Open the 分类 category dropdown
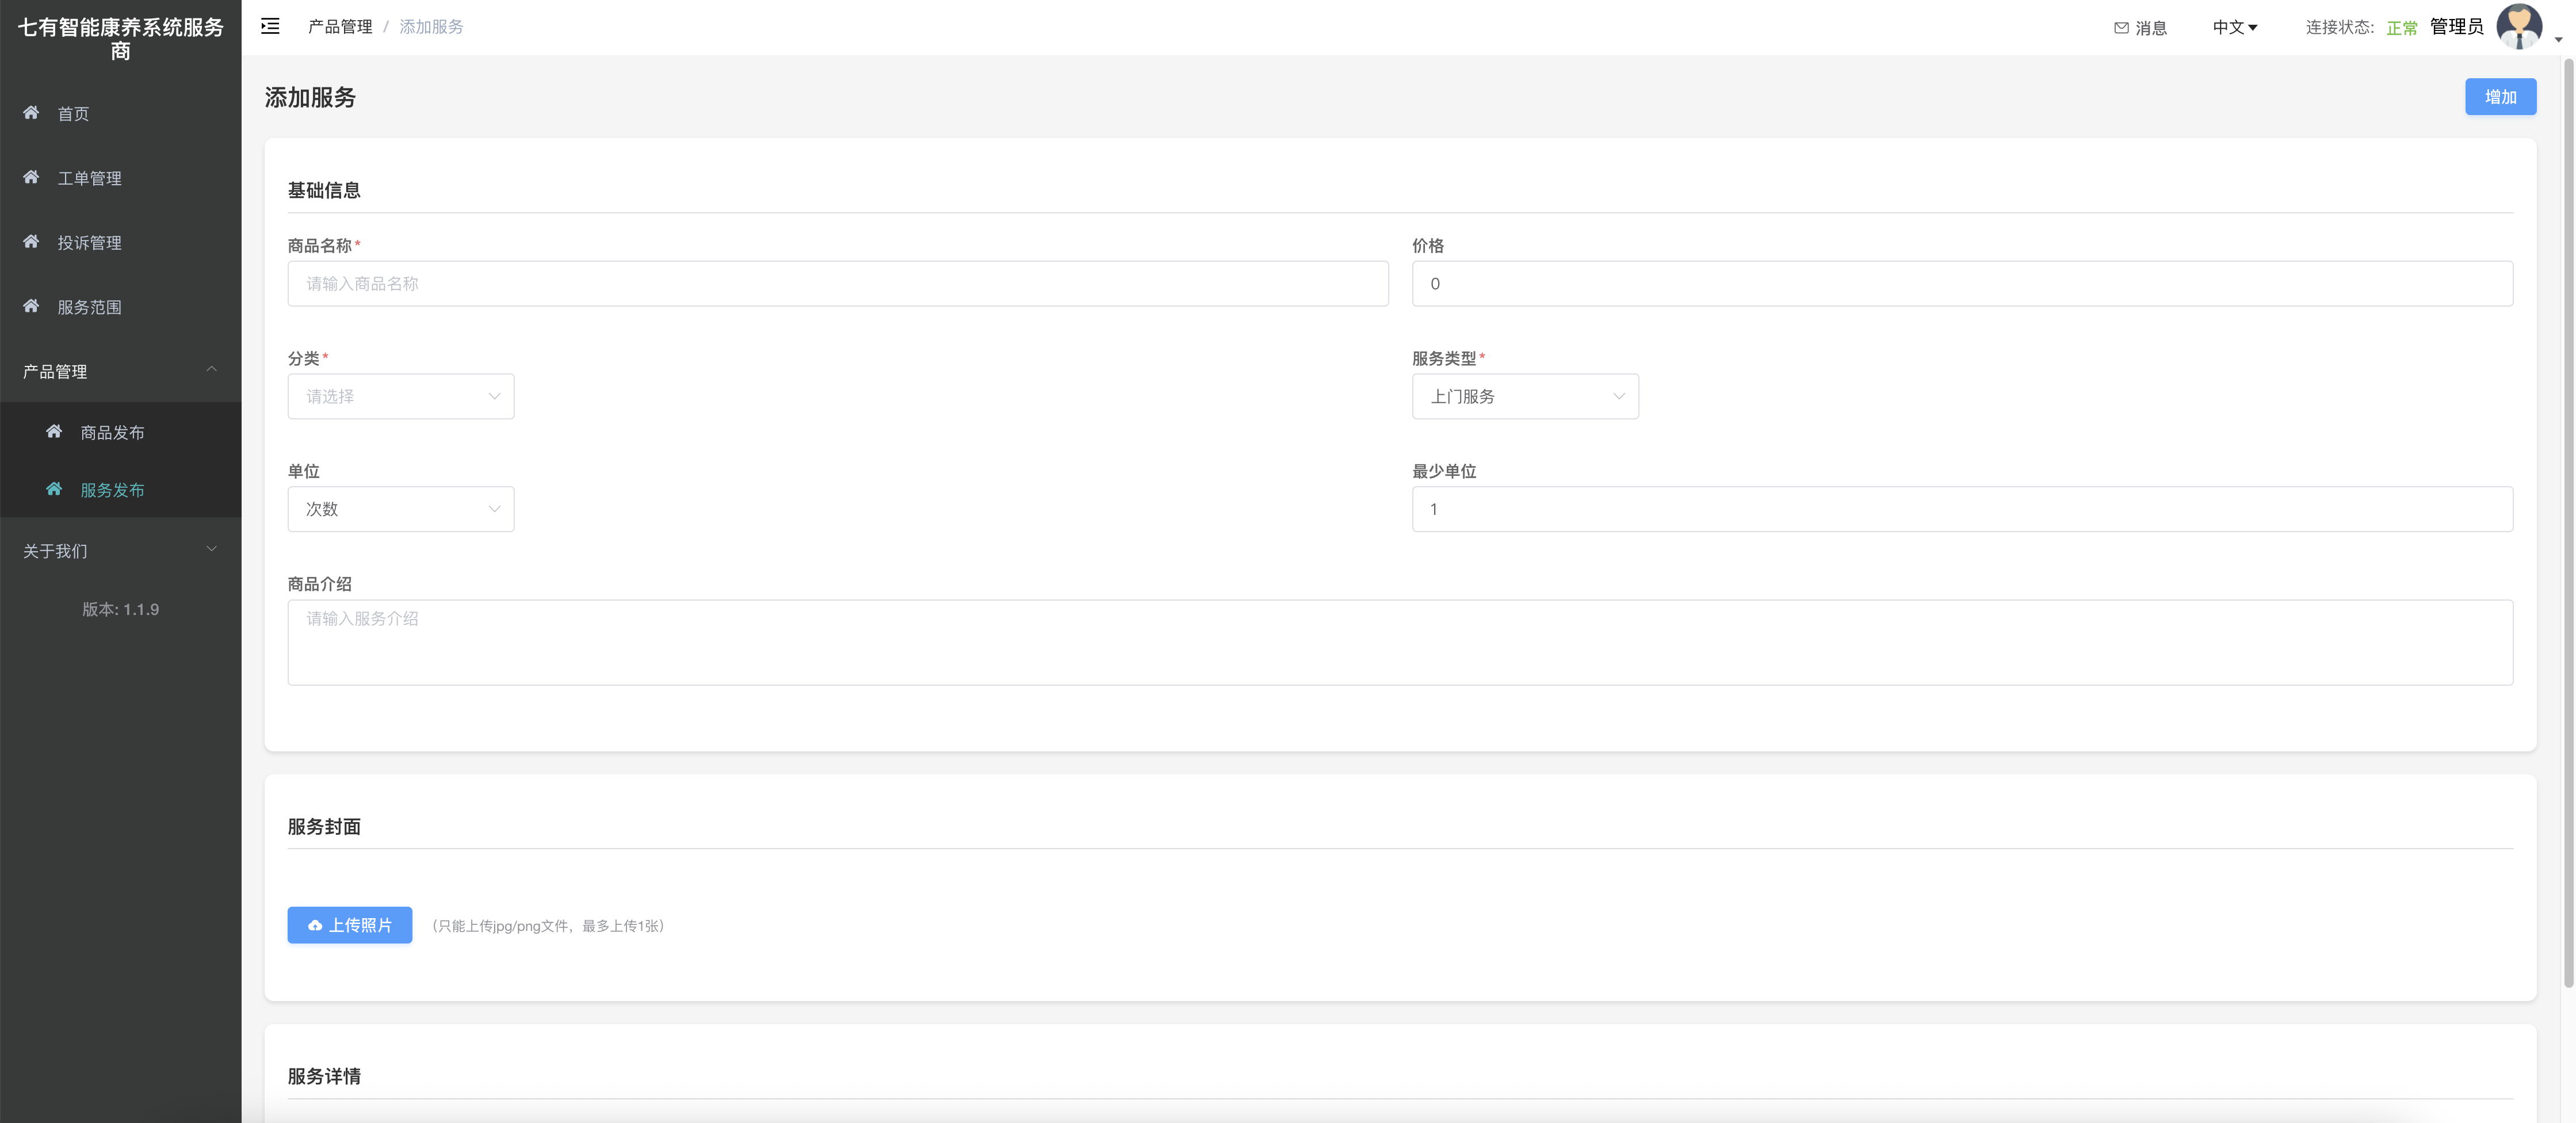This screenshot has width=2576, height=1123. click(x=401, y=396)
